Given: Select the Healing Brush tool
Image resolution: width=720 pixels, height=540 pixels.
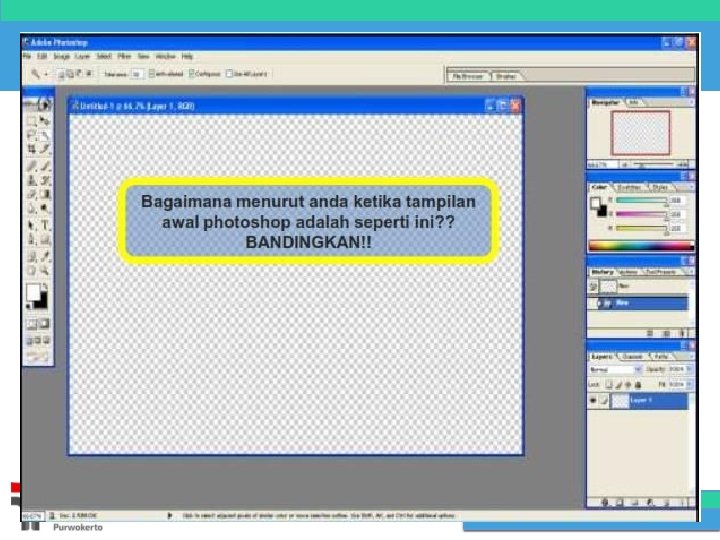Looking at the screenshot, I should pyautogui.click(x=32, y=166).
